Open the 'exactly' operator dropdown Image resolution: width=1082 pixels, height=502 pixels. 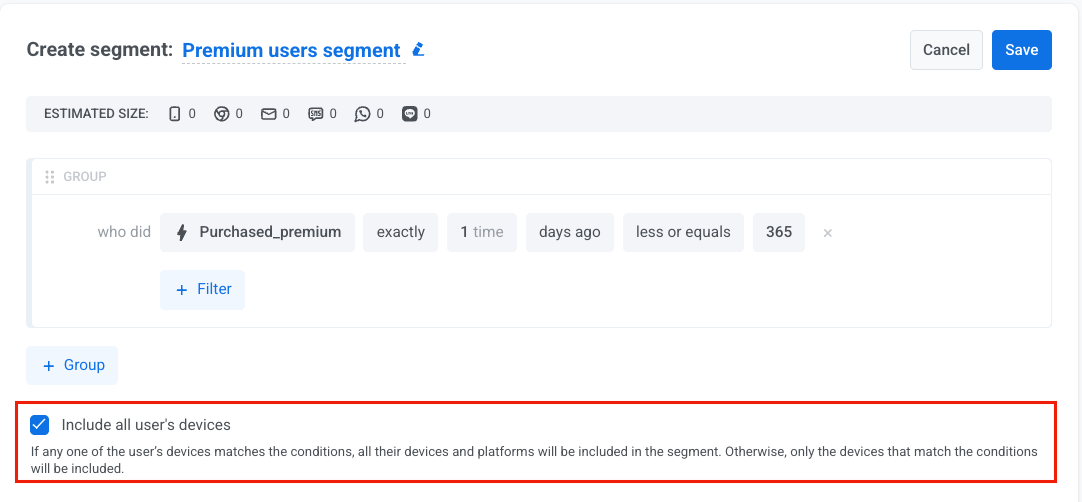coord(400,232)
